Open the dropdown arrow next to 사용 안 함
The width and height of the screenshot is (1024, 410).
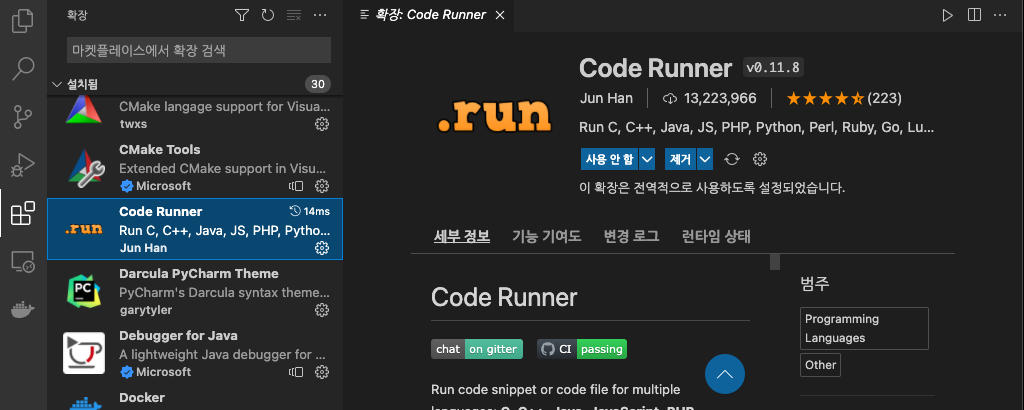click(x=647, y=159)
